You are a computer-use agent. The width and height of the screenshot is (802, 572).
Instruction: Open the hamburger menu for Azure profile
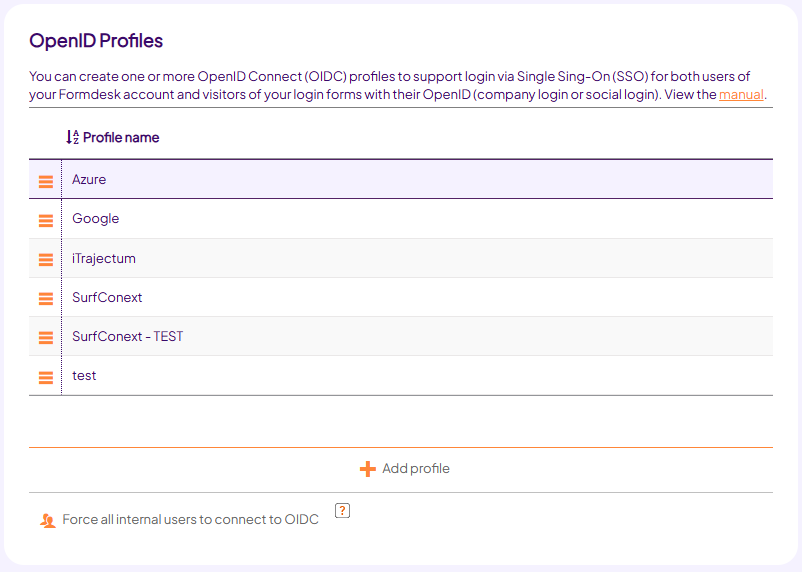point(46,181)
